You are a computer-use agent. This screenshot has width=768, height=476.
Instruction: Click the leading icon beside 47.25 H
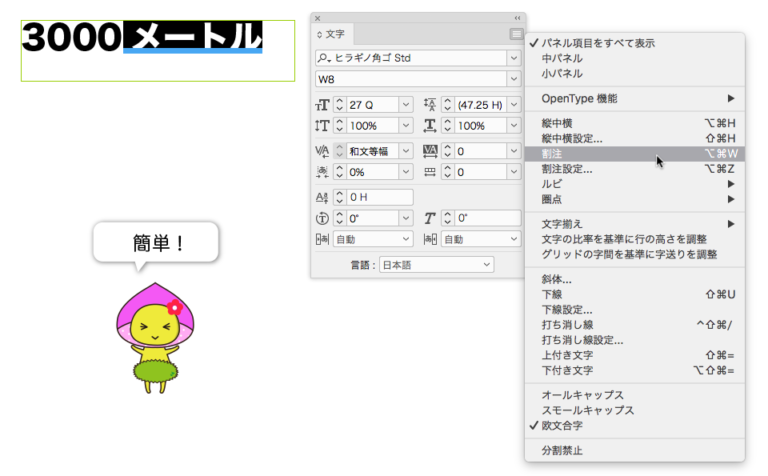point(430,104)
